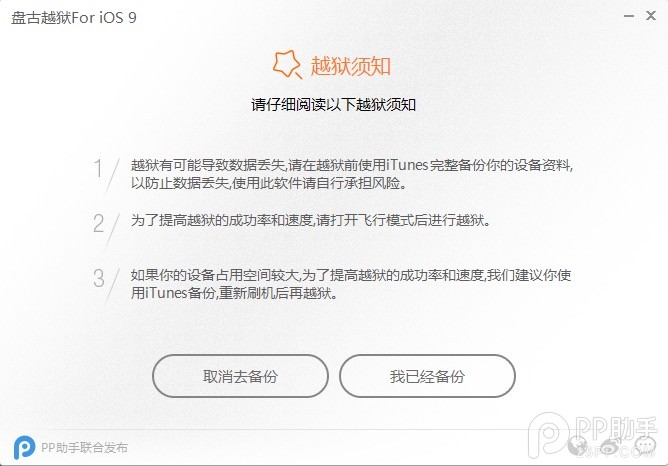Click the large outlined P watermark logo
The width and height of the screenshot is (668, 466).
[549, 435]
